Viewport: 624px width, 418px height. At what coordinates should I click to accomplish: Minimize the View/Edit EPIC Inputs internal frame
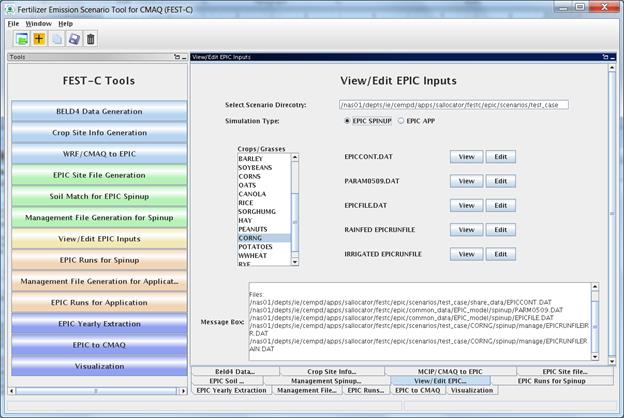[612, 57]
